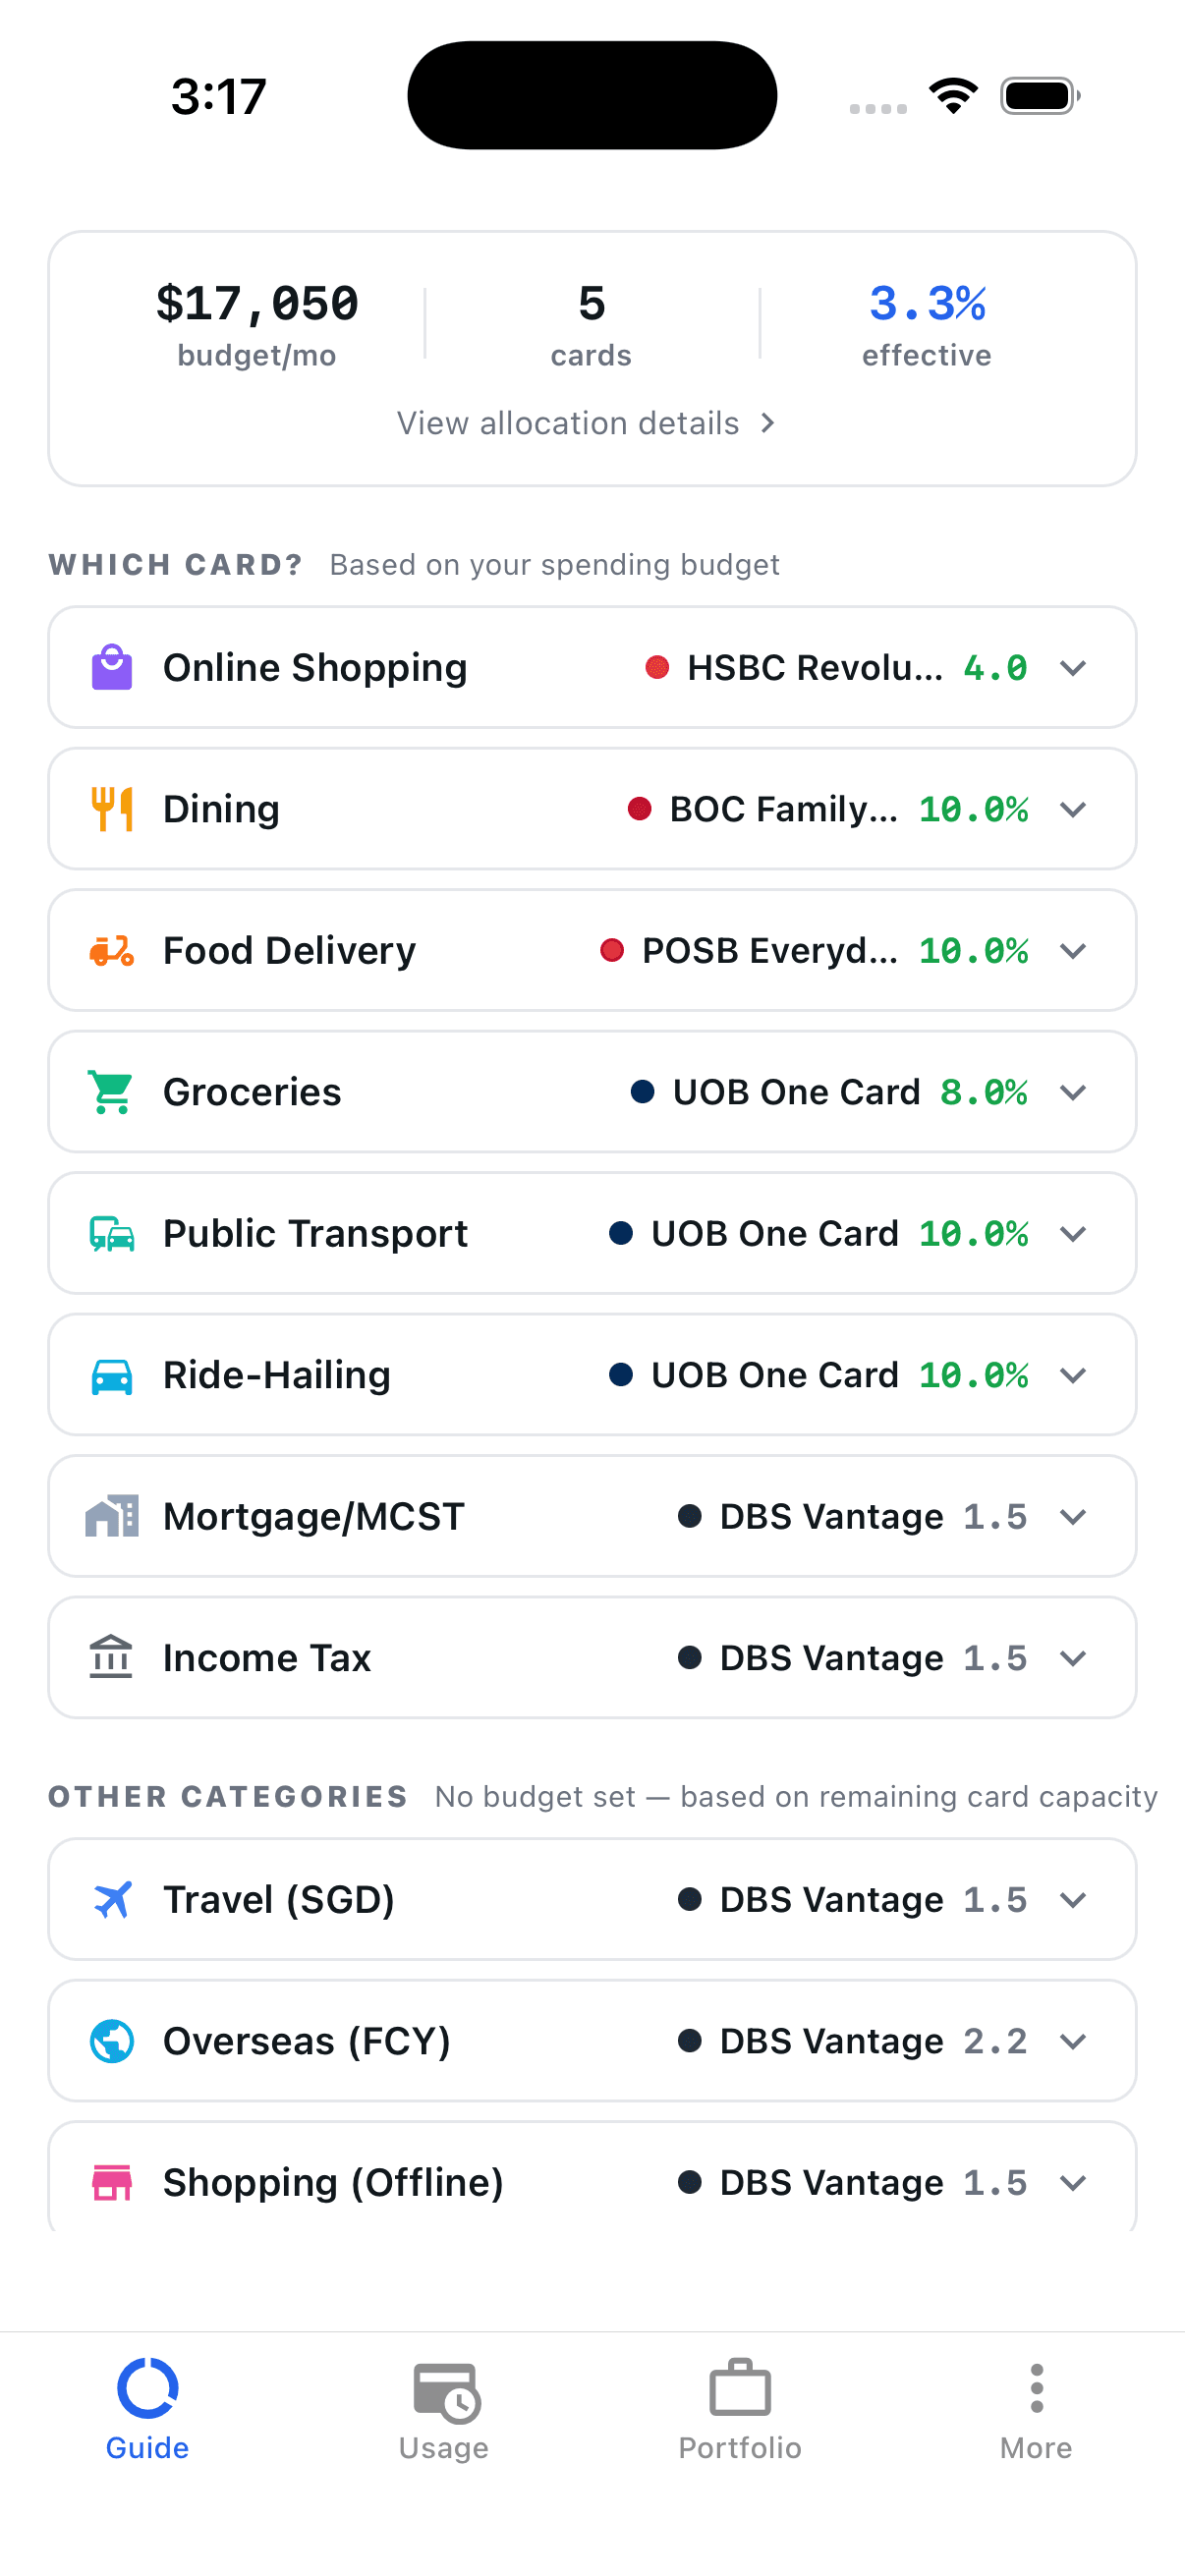Tap the Groceries cart icon
Image resolution: width=1185 pixels, height=2576 pixels.
112,1092
